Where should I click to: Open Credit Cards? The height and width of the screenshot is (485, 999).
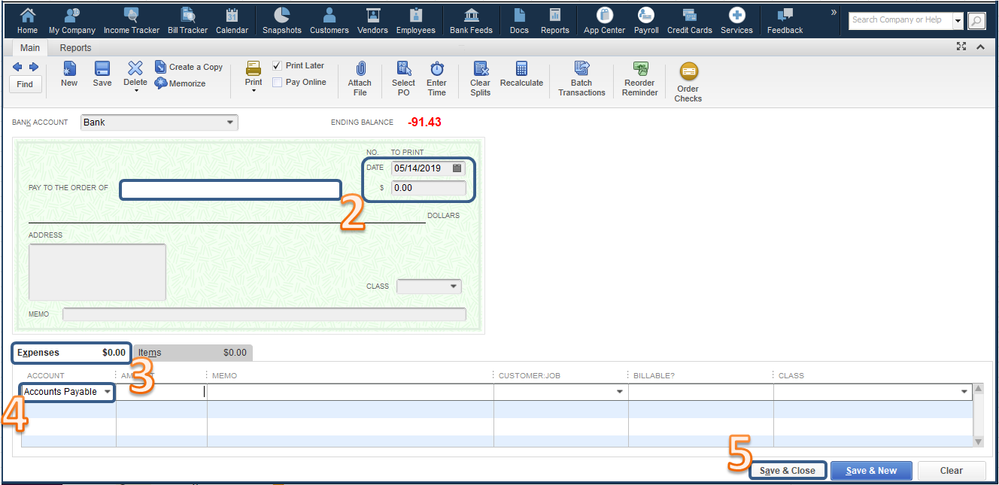pos(689,20)
